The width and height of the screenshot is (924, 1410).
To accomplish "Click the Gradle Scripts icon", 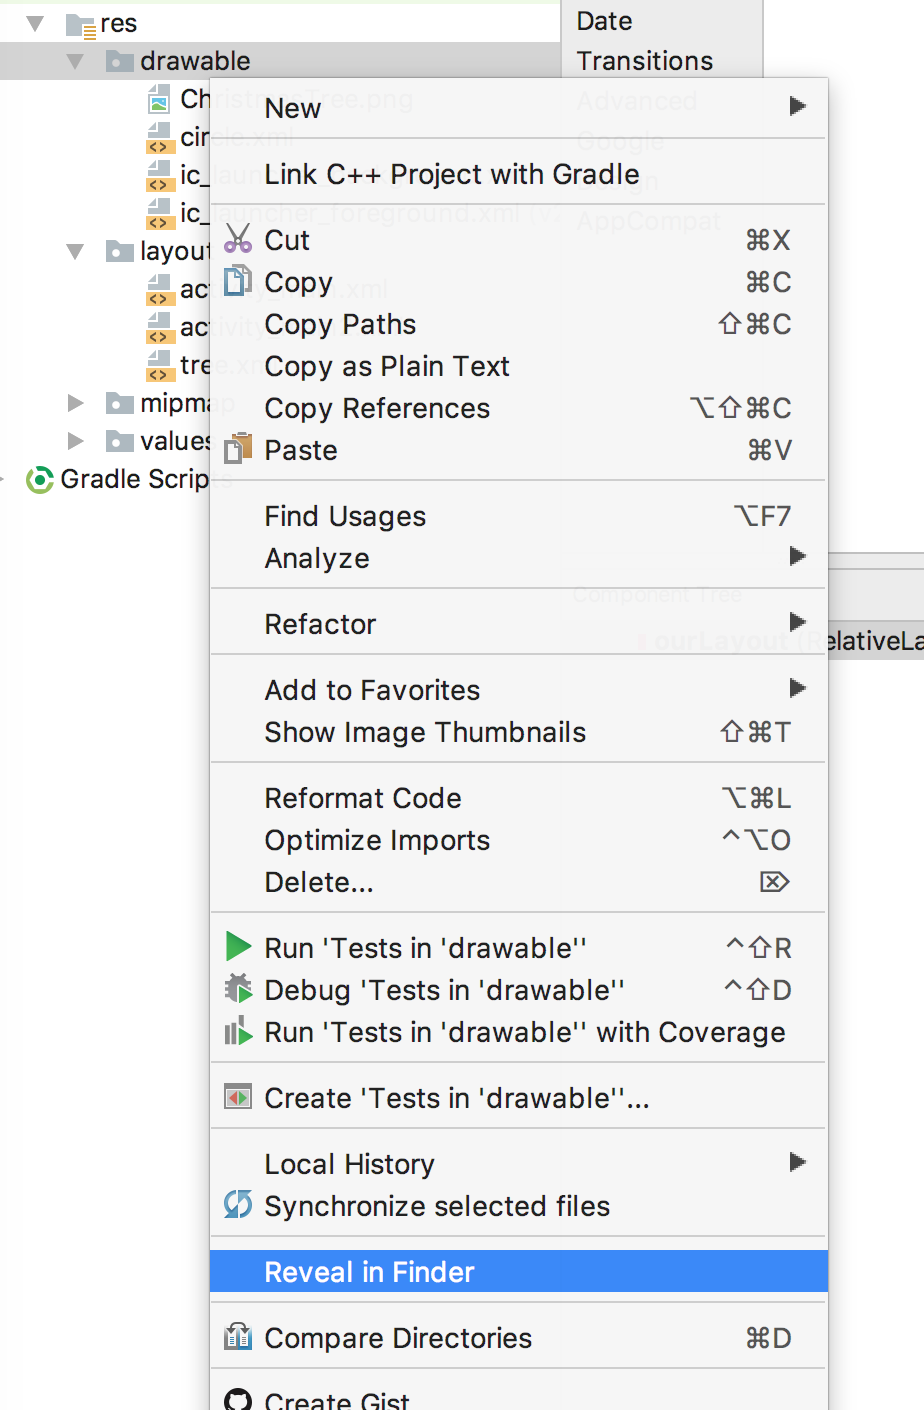I will [39, 480].
